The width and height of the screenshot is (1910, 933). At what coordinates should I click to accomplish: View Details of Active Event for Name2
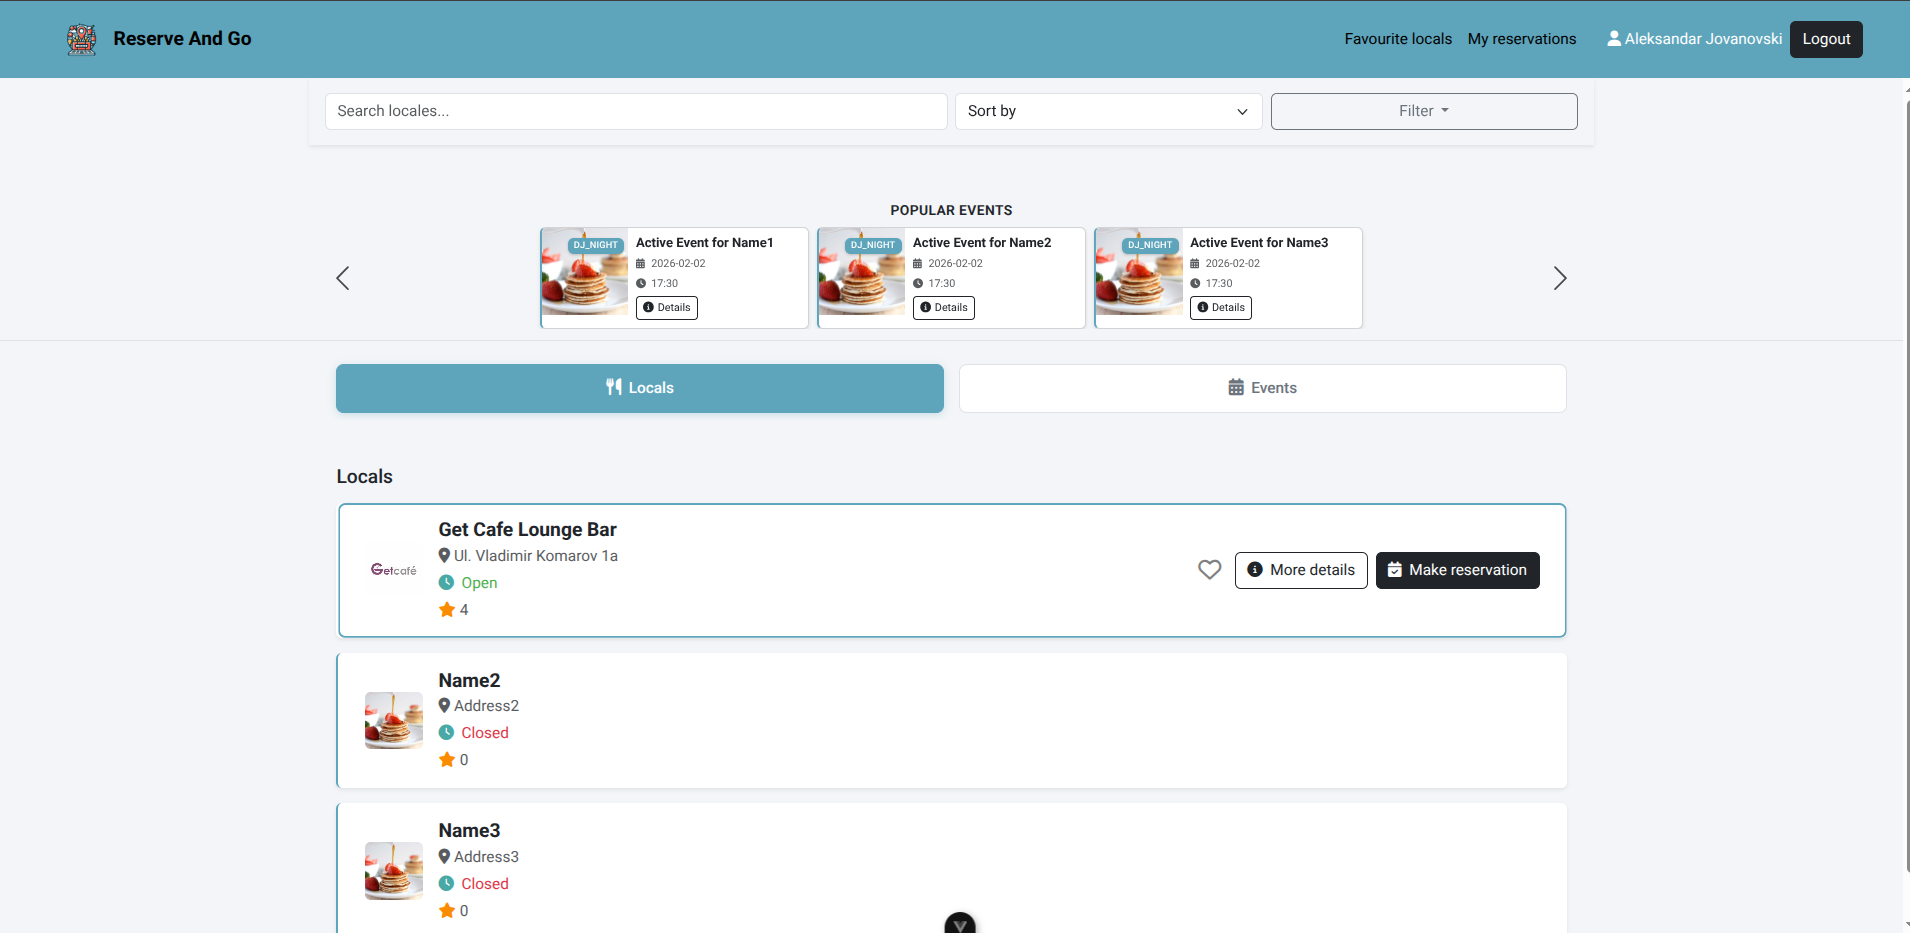(943, 308)
